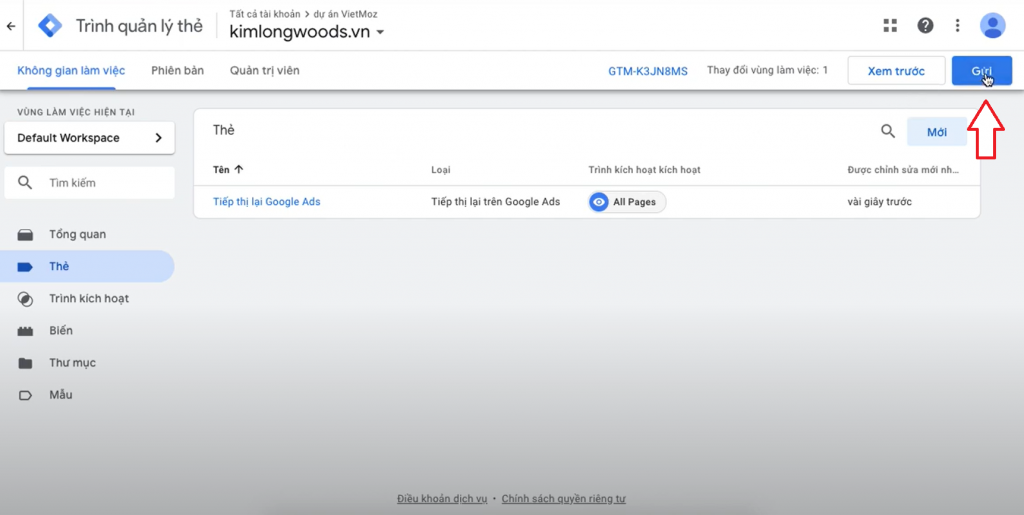This screenshot has height=515, width=1024.
Task: Click the Được chỉnh sửa mới nhất header
Action: click(x=903, y=170)
